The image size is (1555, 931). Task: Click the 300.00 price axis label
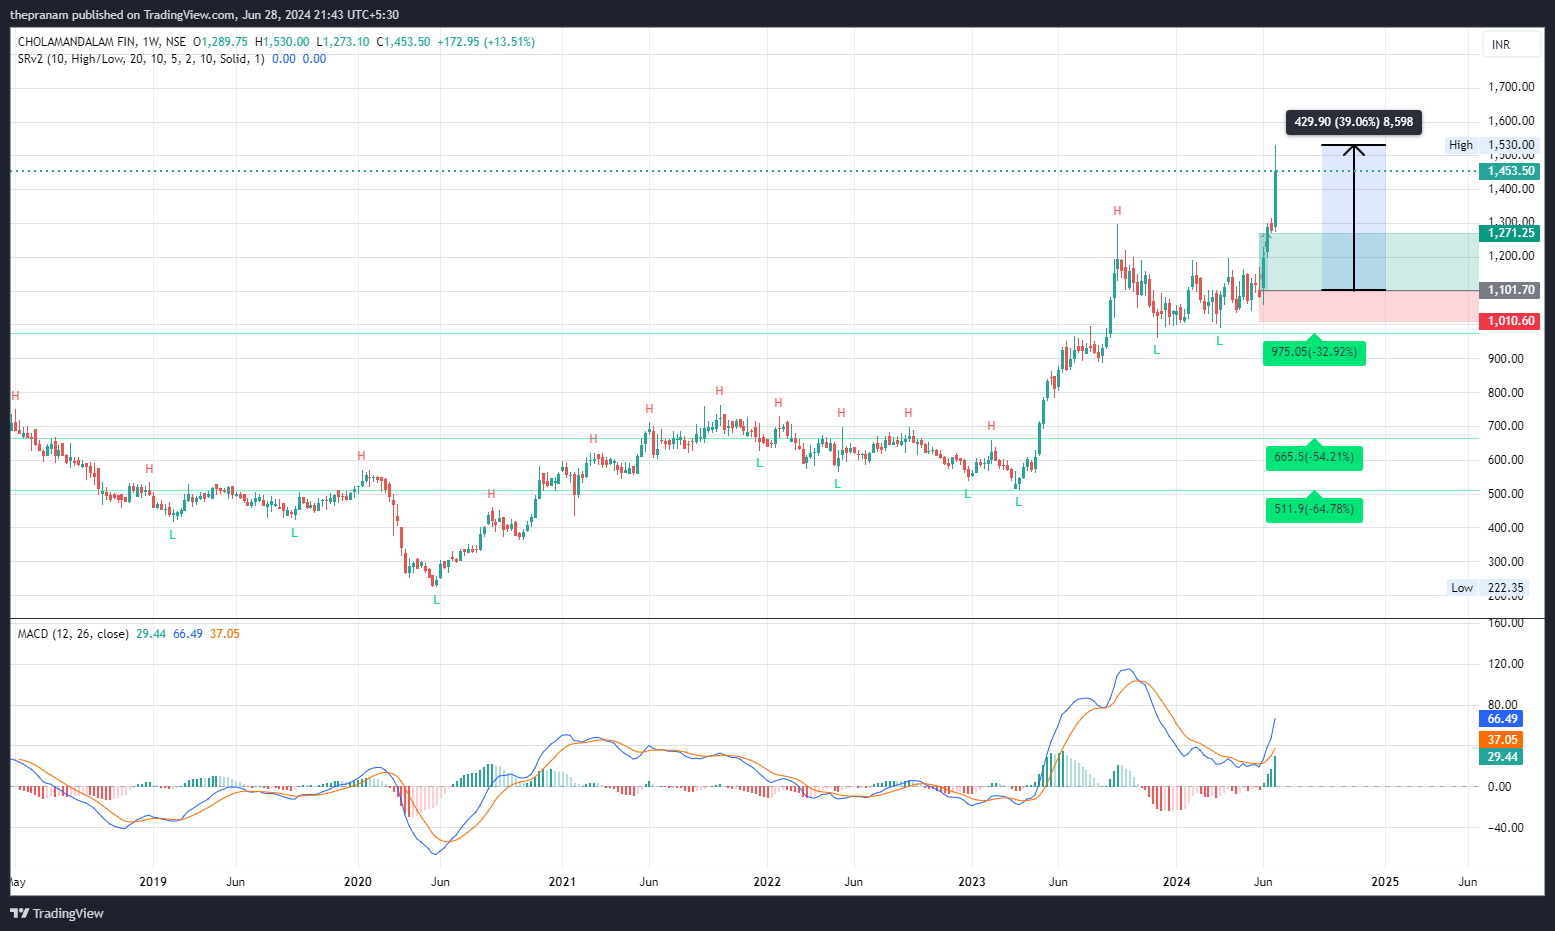point(1506,562)
